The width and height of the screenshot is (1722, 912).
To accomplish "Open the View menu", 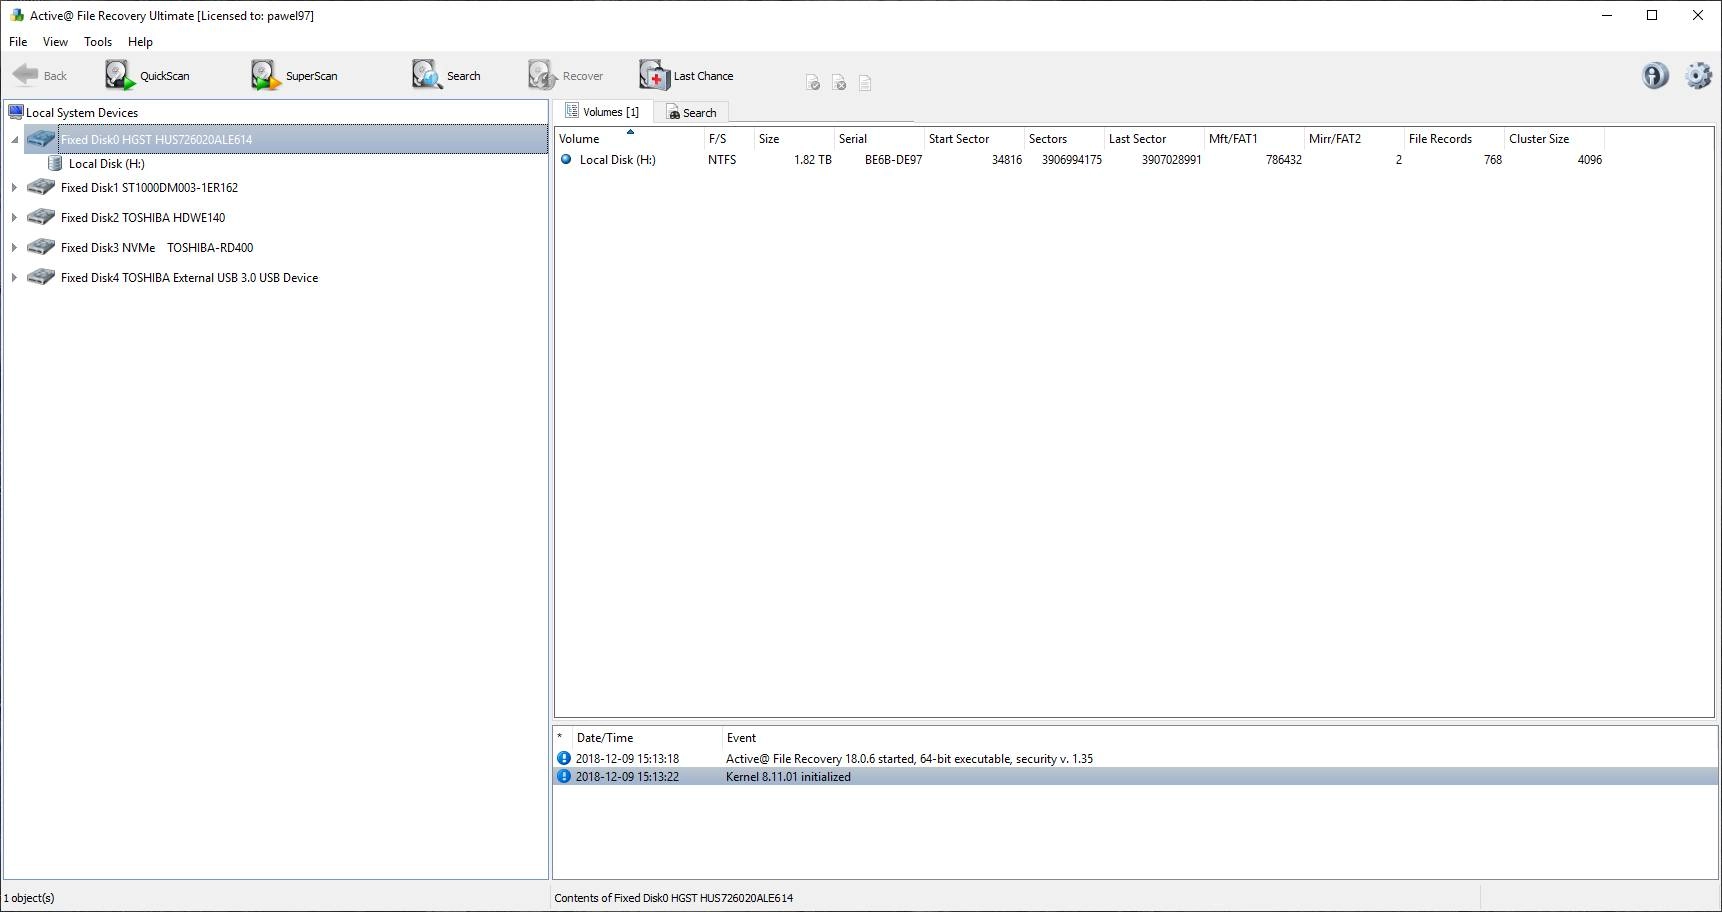I will (55, 42).
